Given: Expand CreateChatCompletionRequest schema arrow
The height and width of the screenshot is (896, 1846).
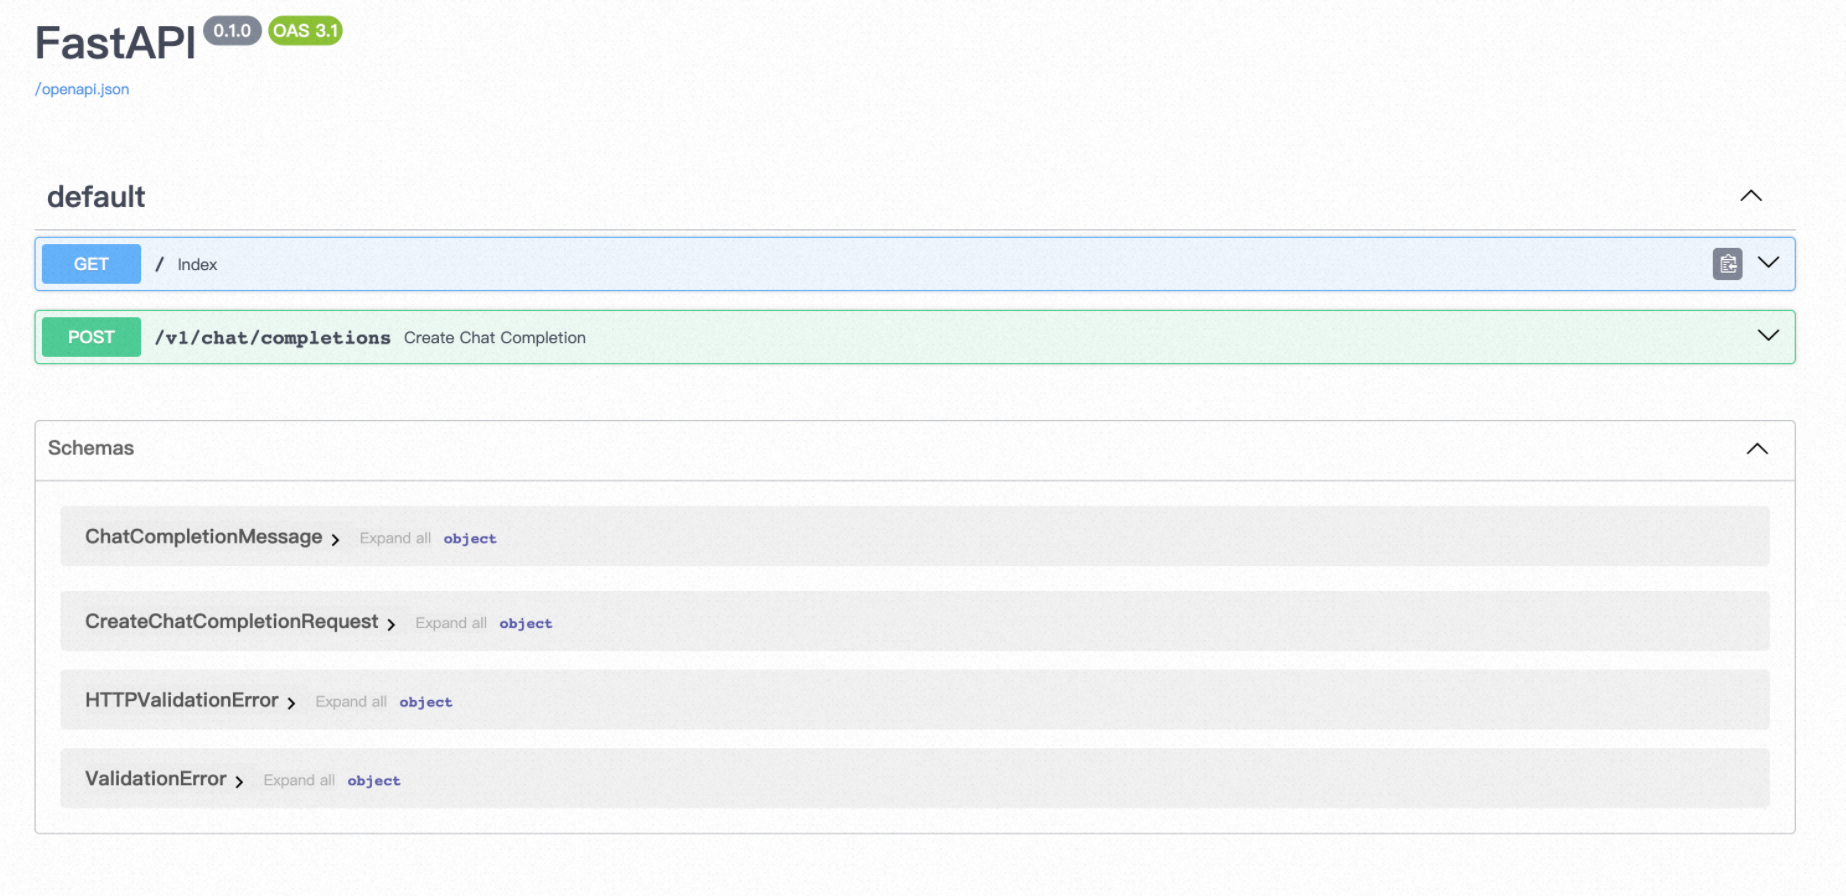Looking at the screenshot, I should 391,625.
